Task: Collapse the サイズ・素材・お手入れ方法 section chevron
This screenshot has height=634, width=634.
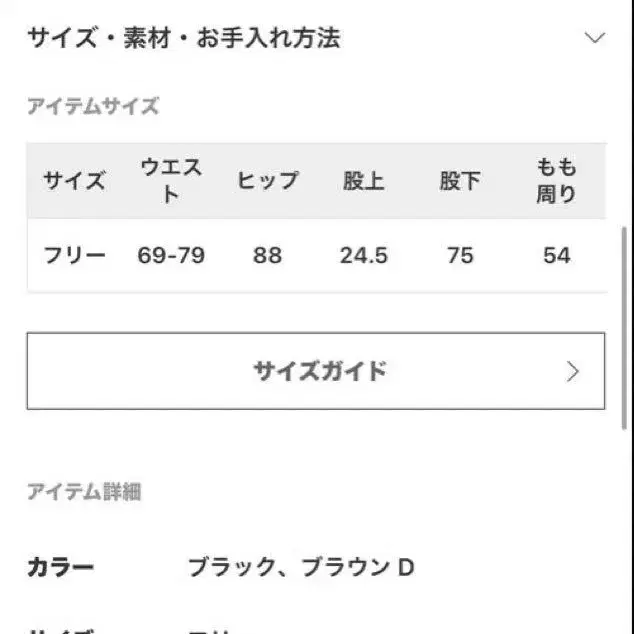Action: coord(595,38)
